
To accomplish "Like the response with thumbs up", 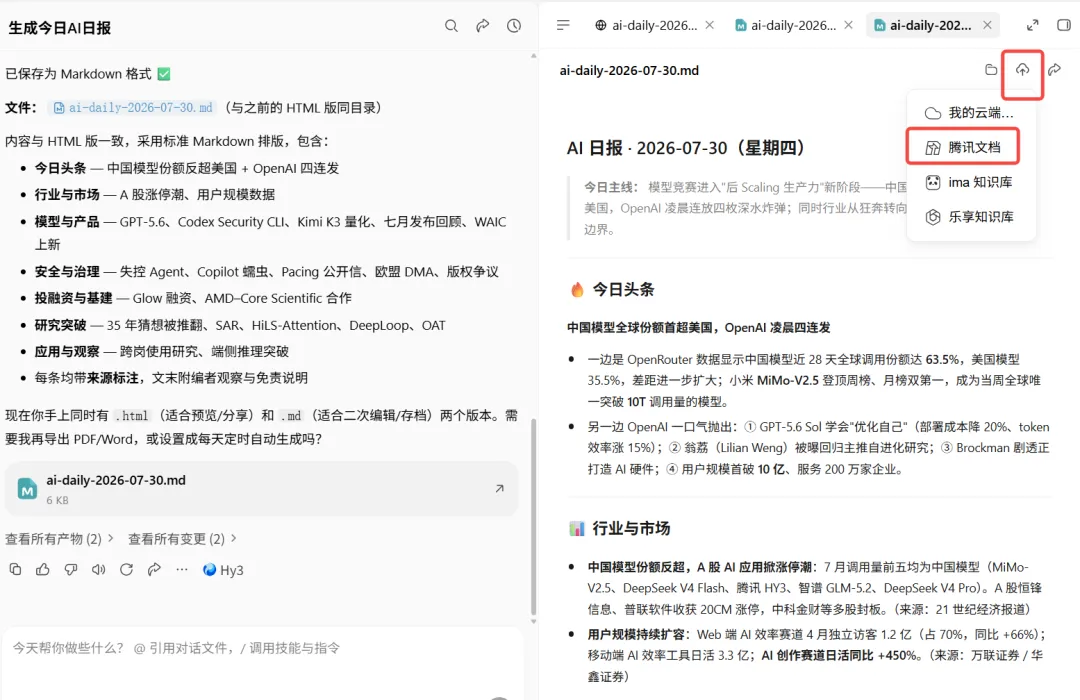I will pyautogui.click(x=43, y=569).
